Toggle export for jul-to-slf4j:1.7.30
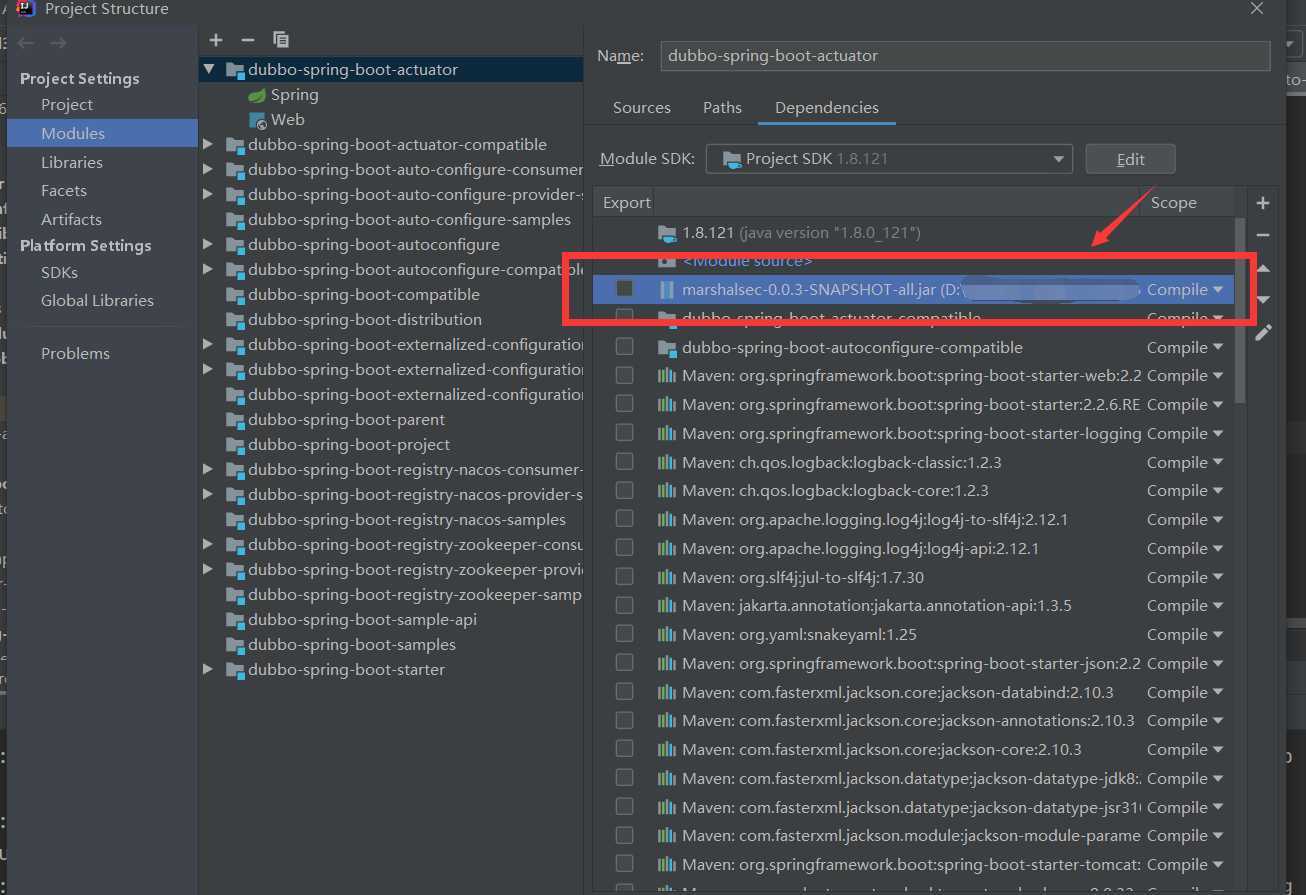The height and width of the screenshot is (895, 1306). tap(624, 576)
